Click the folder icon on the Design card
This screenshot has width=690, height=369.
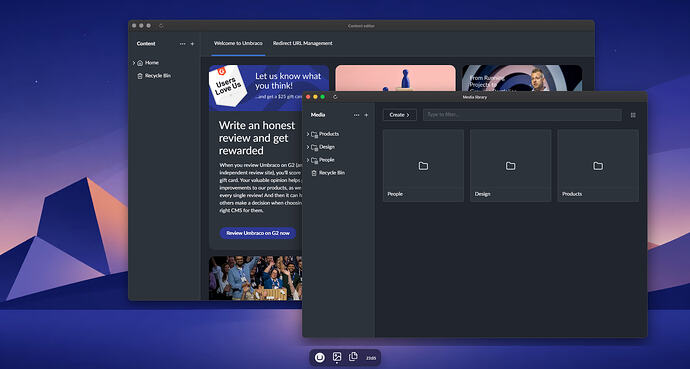510,166
